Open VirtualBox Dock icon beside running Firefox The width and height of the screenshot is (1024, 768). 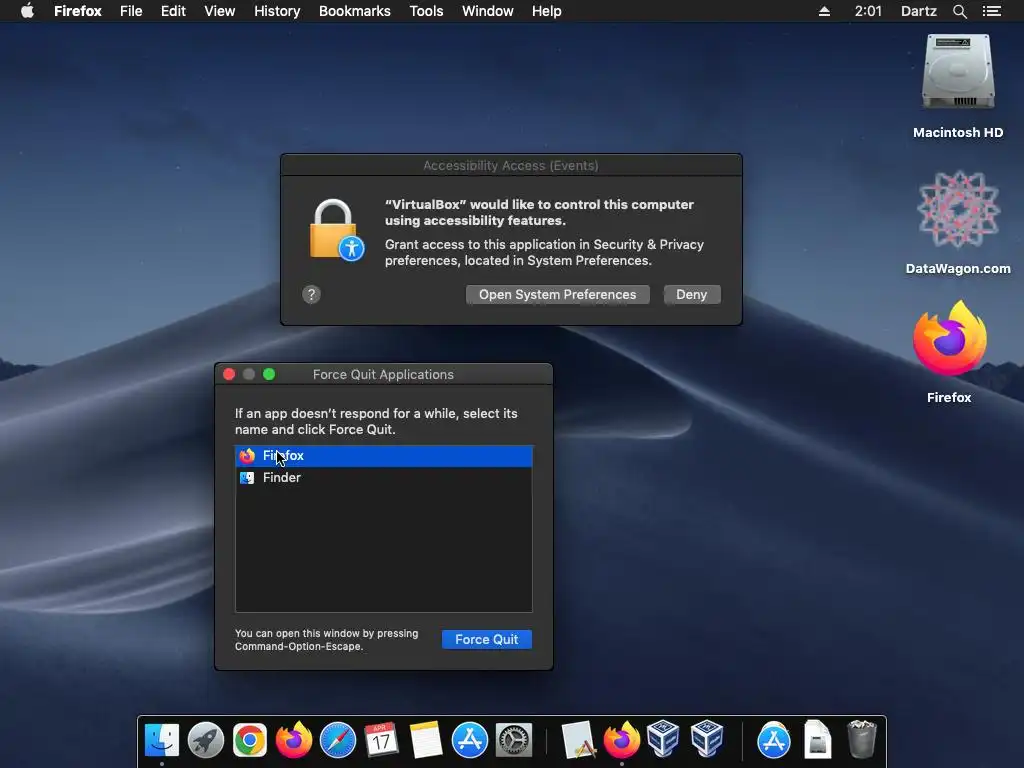point(664,739)
